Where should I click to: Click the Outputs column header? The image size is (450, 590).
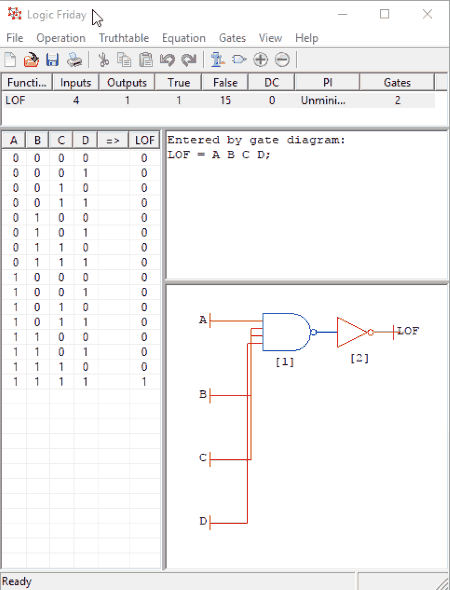tap(127, 82)
